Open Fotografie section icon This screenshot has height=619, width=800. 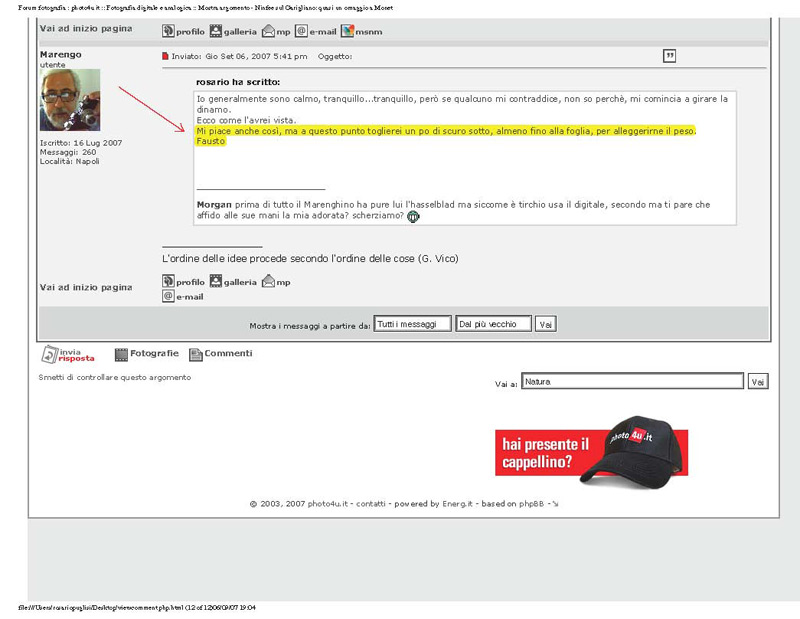tap(121, 354)
